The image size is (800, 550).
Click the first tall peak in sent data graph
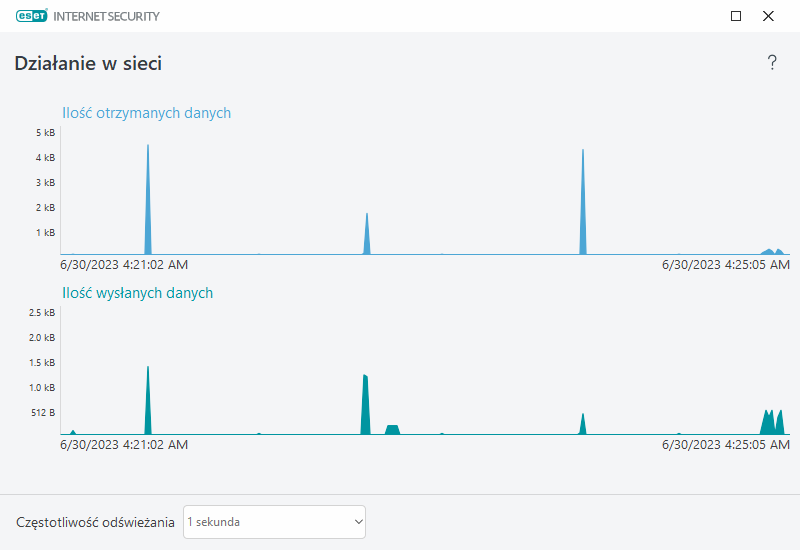click(x=148, y=405)
